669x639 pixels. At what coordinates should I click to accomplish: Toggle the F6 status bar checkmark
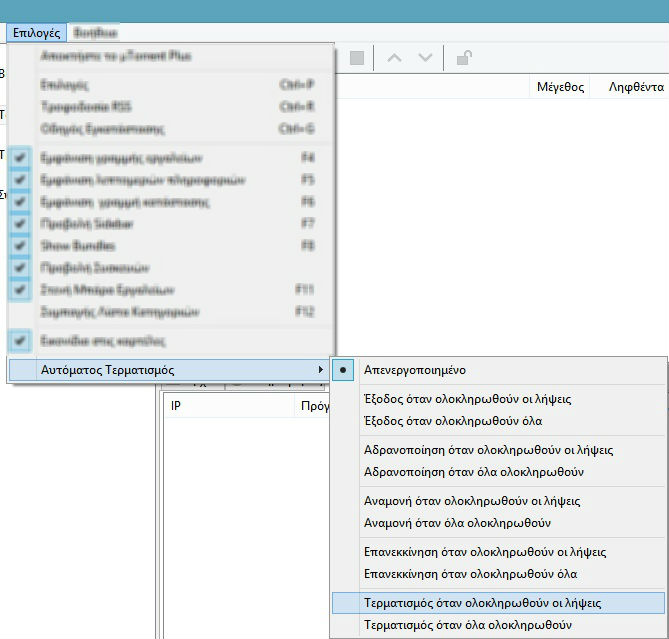20,202
